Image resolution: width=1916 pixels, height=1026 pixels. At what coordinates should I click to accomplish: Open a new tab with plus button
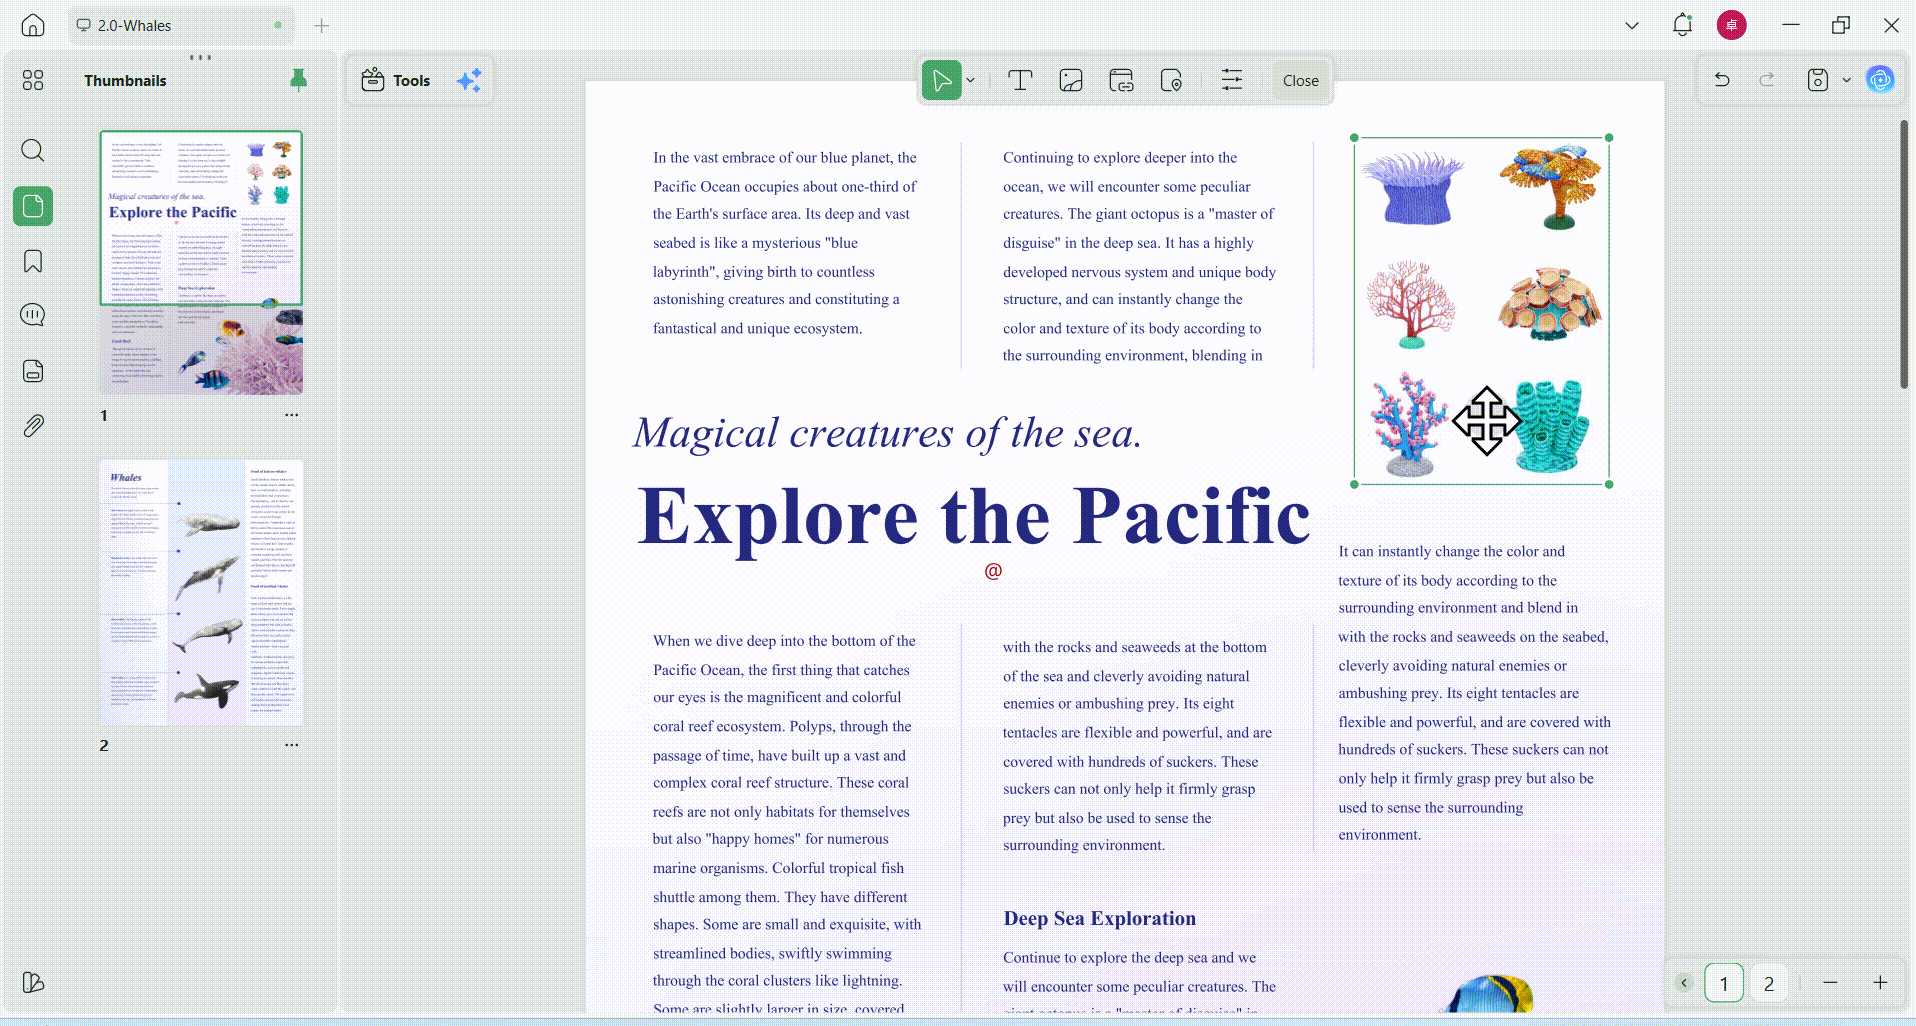point(321,26)
